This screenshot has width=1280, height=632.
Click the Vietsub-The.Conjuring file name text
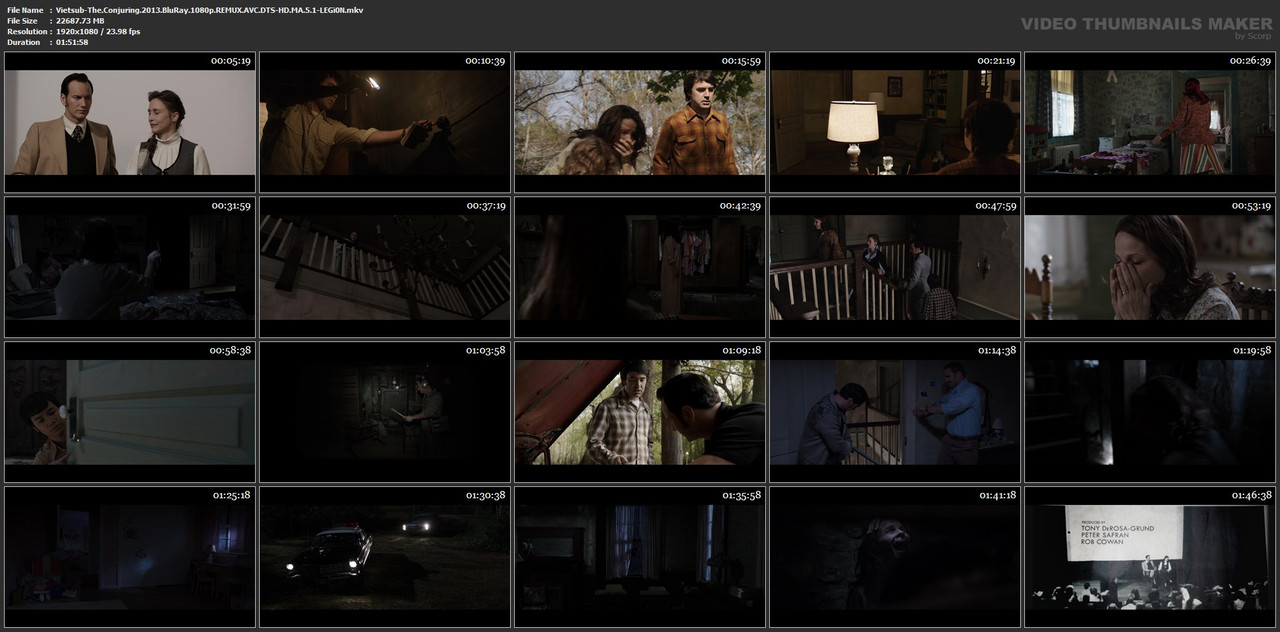[209, 10]
